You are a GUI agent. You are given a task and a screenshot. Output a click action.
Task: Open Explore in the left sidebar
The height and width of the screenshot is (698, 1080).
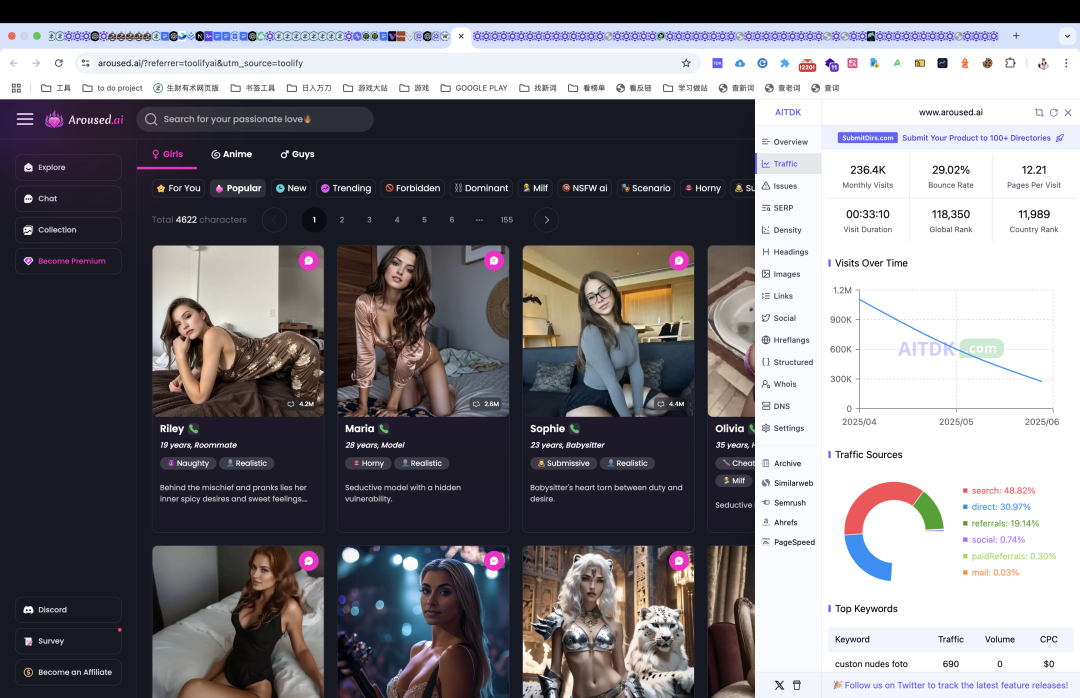pos(68,167)
